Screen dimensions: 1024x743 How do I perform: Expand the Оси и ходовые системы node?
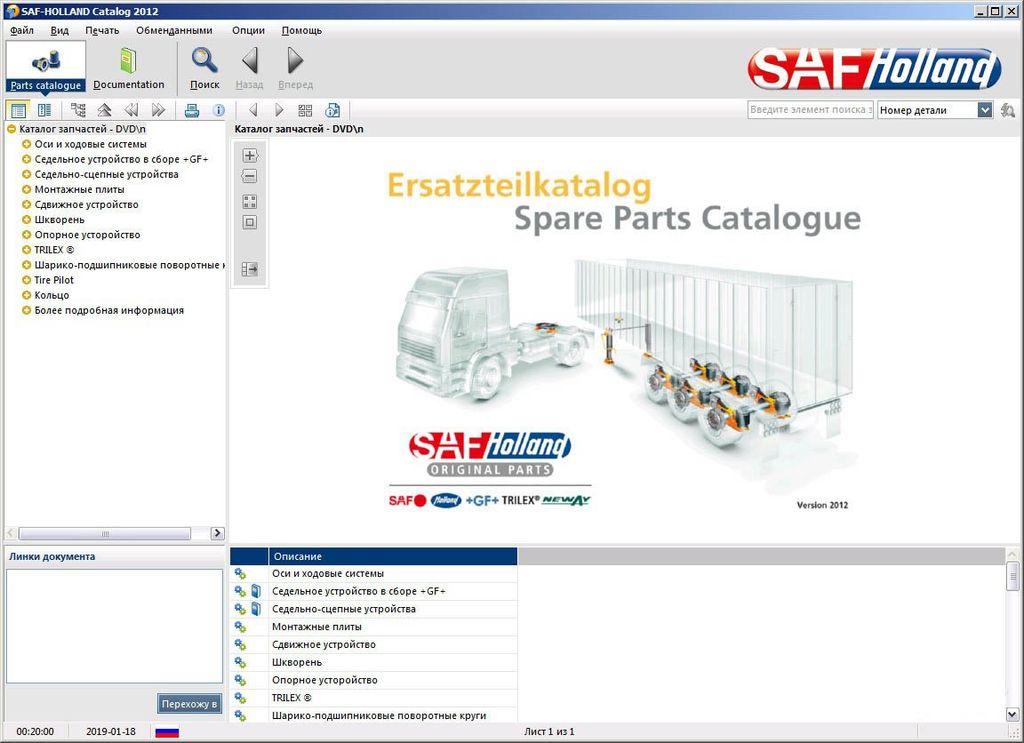[x=27, y=144]
